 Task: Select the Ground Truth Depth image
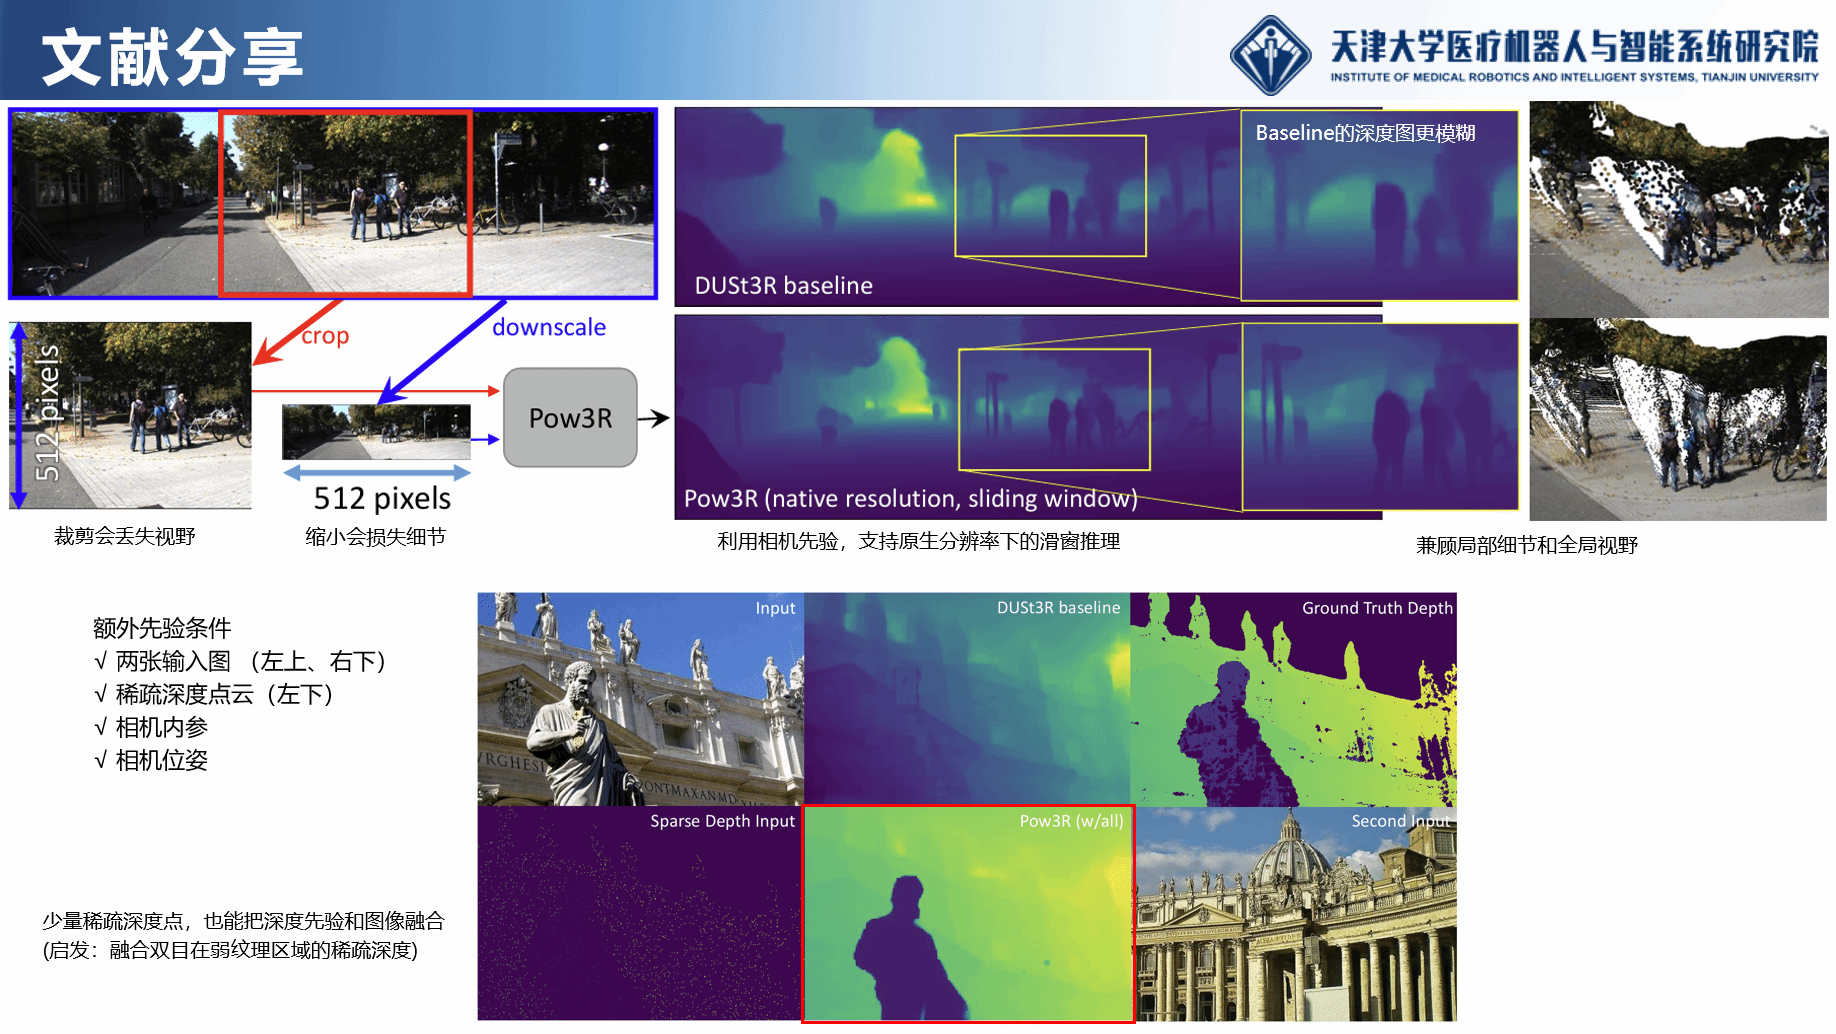pyautogui.click(x=1293, y=700)
